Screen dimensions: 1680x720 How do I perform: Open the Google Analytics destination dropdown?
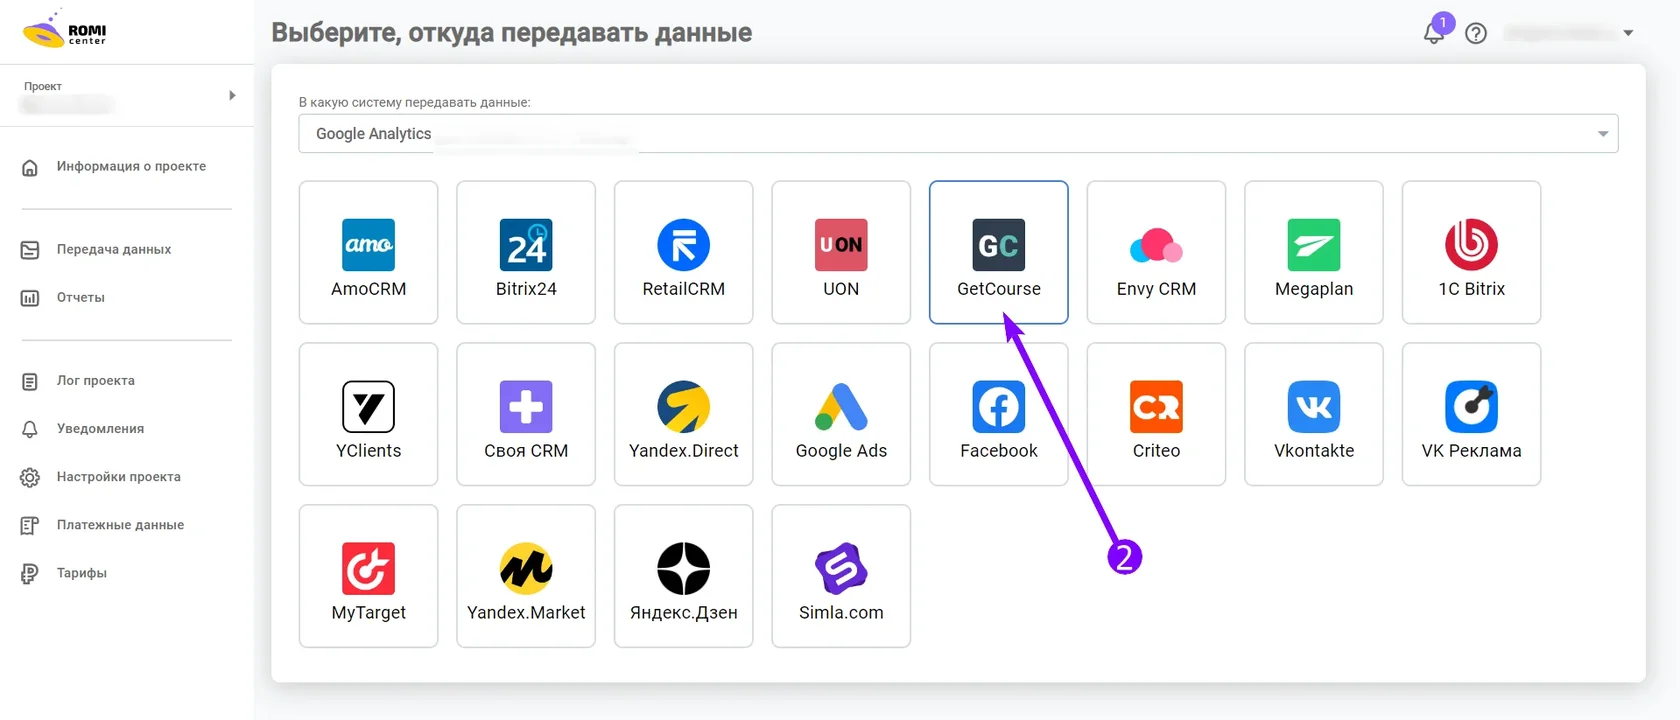(958, 134)
